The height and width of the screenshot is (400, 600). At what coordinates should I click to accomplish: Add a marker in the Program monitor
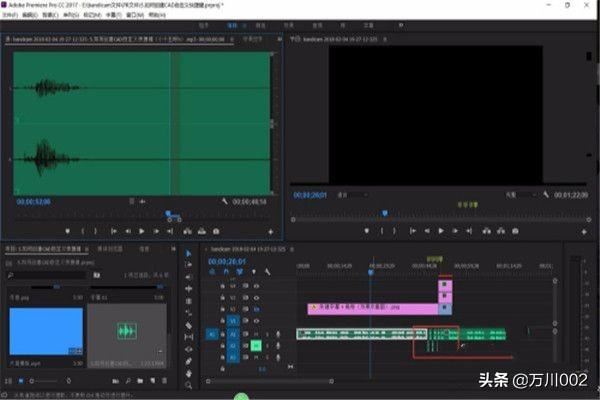(x=367, y=231)
